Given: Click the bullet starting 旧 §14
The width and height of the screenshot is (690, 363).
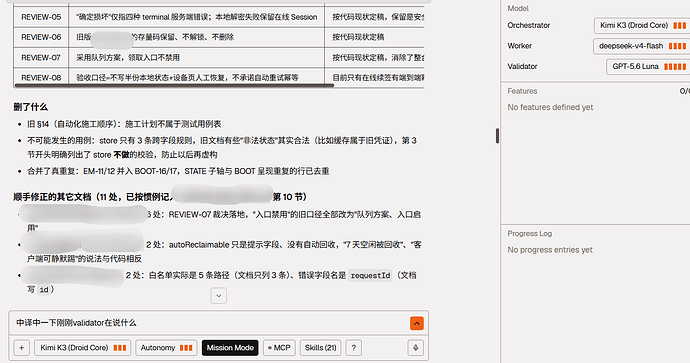Looking at the screenshot, I should pyautogui.click(x=124, y=125).
